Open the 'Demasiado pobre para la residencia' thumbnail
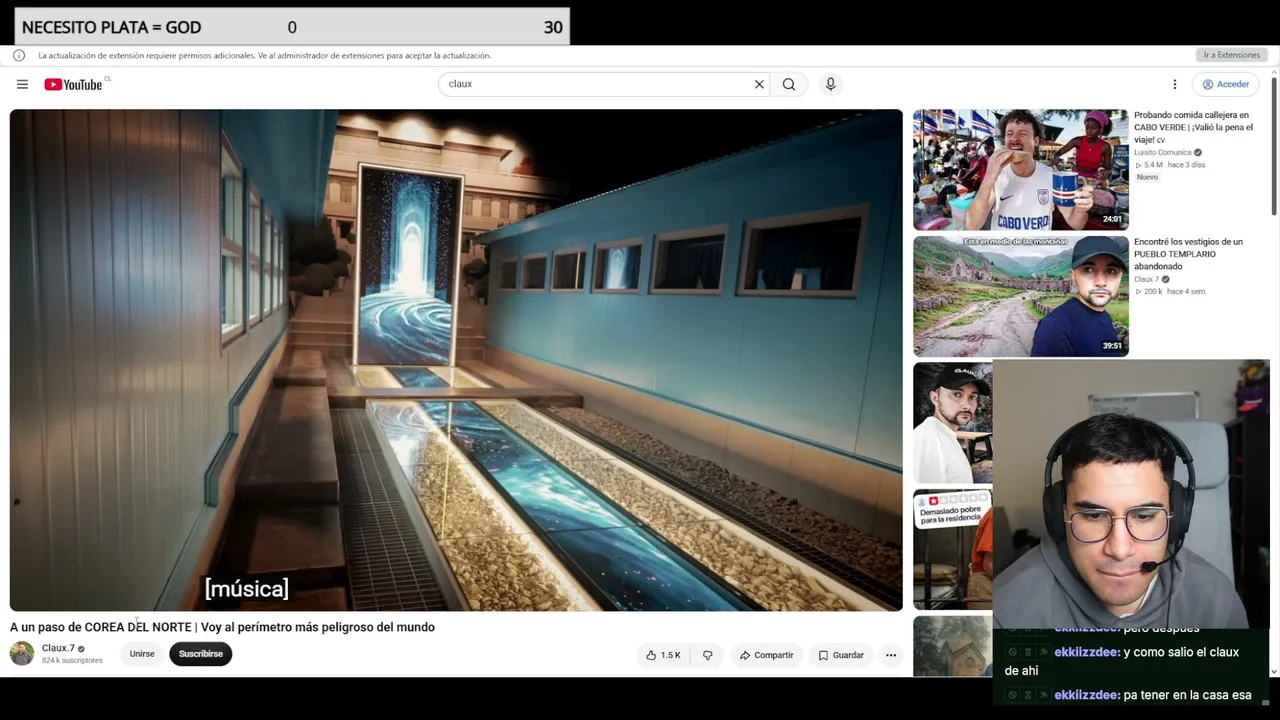The image size is (1280, 720). pos(953,548)
